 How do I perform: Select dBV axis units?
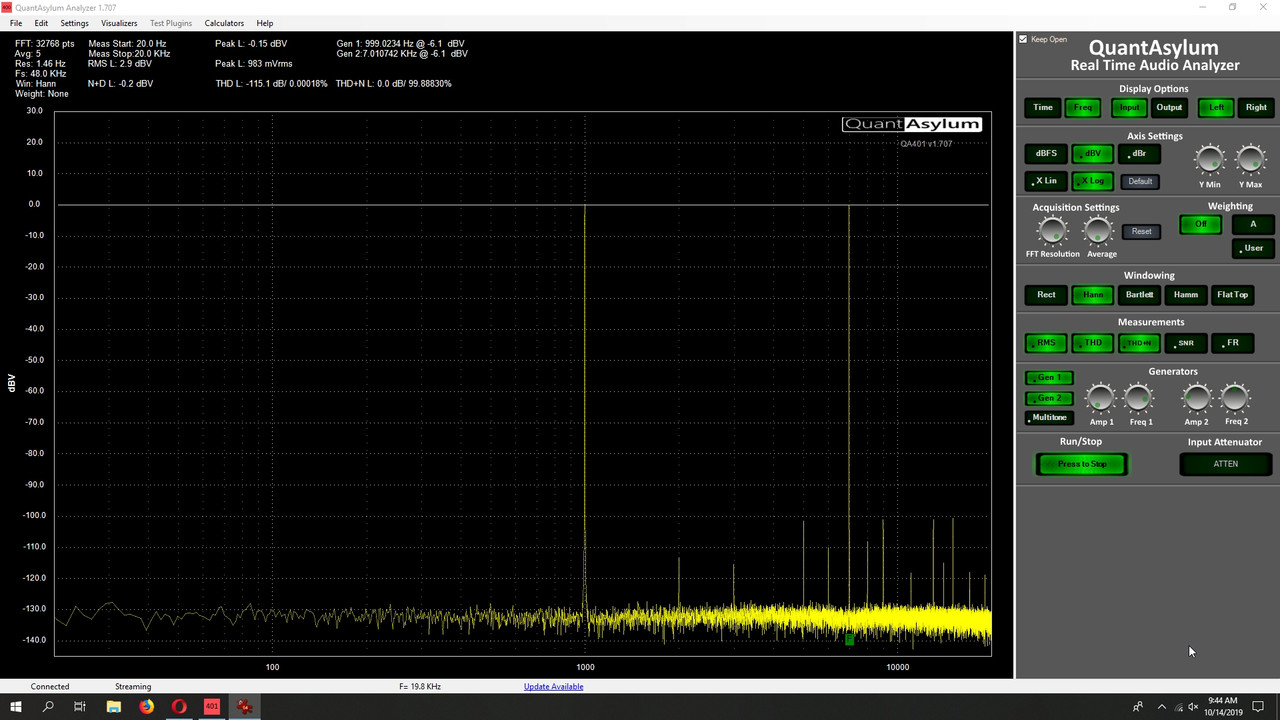pyautogui.click(x=1093, y=154)
